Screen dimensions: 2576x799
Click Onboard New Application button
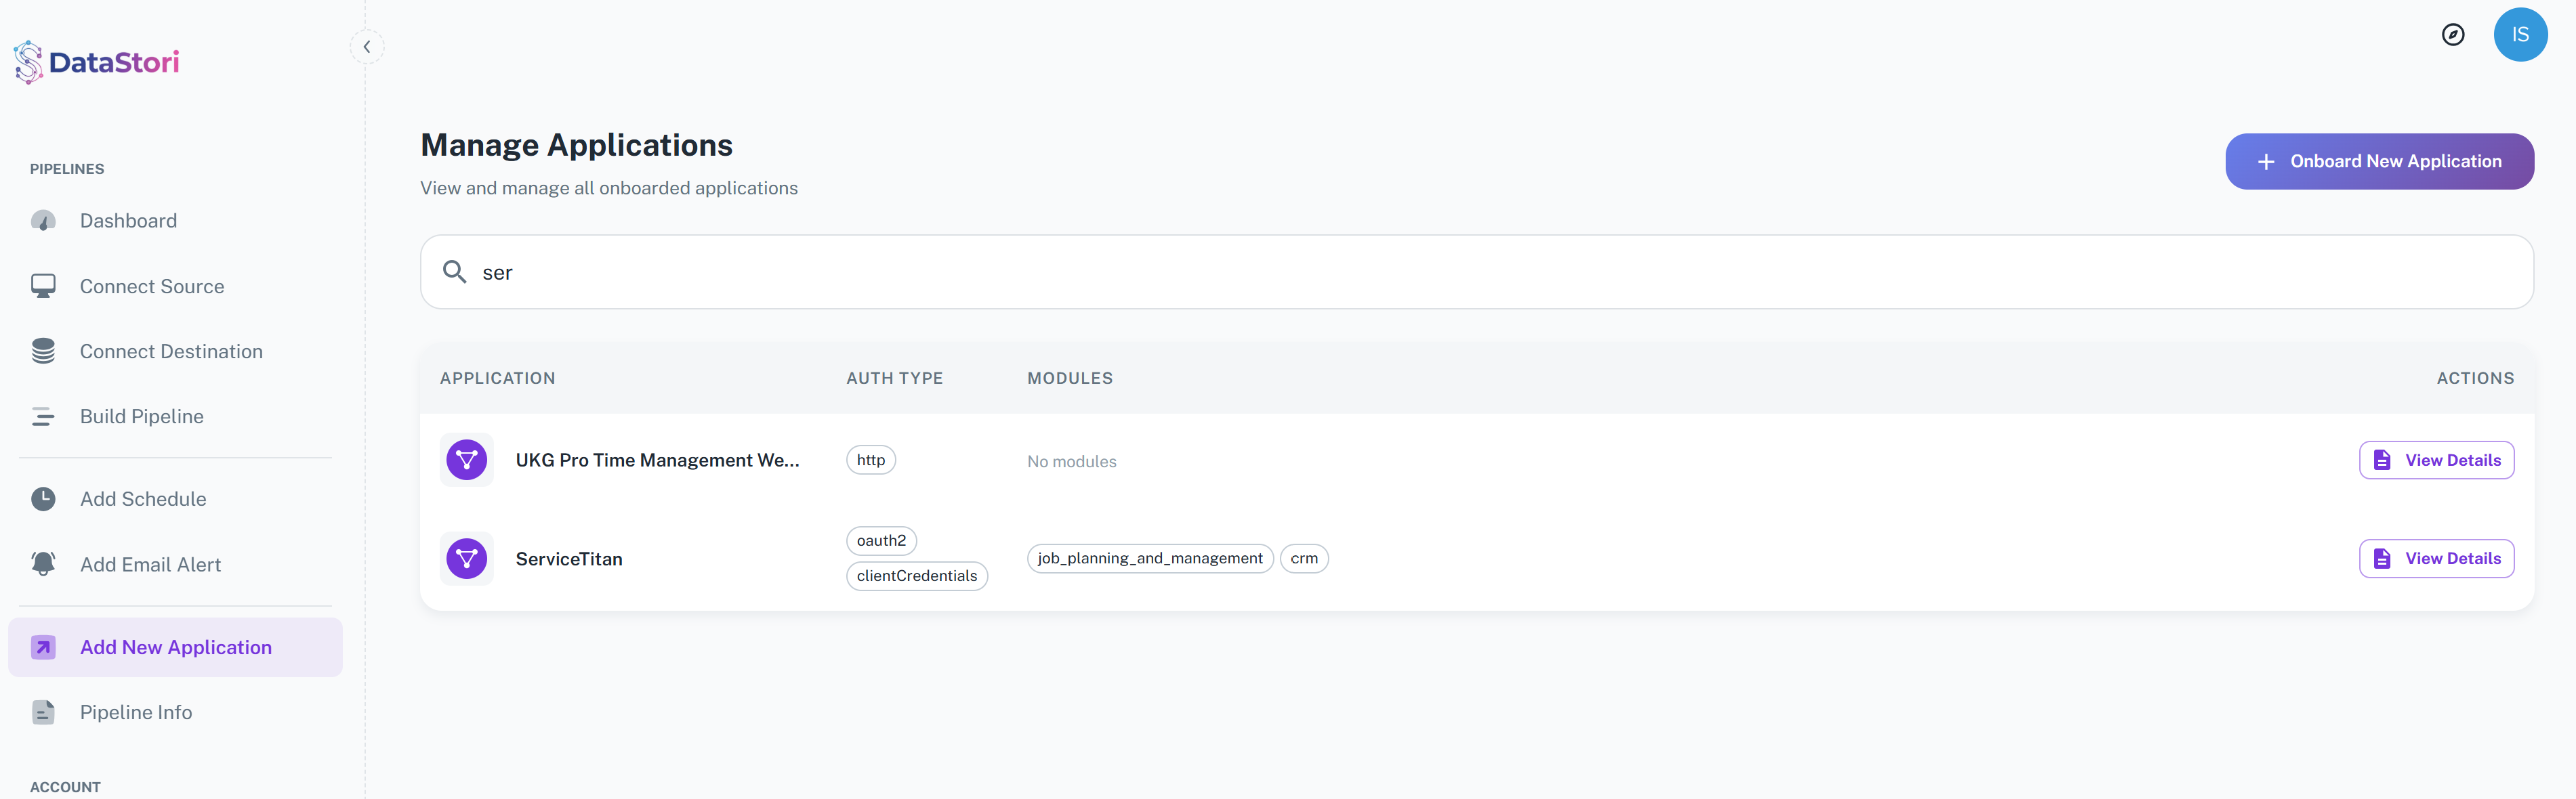coord(2378,162)
